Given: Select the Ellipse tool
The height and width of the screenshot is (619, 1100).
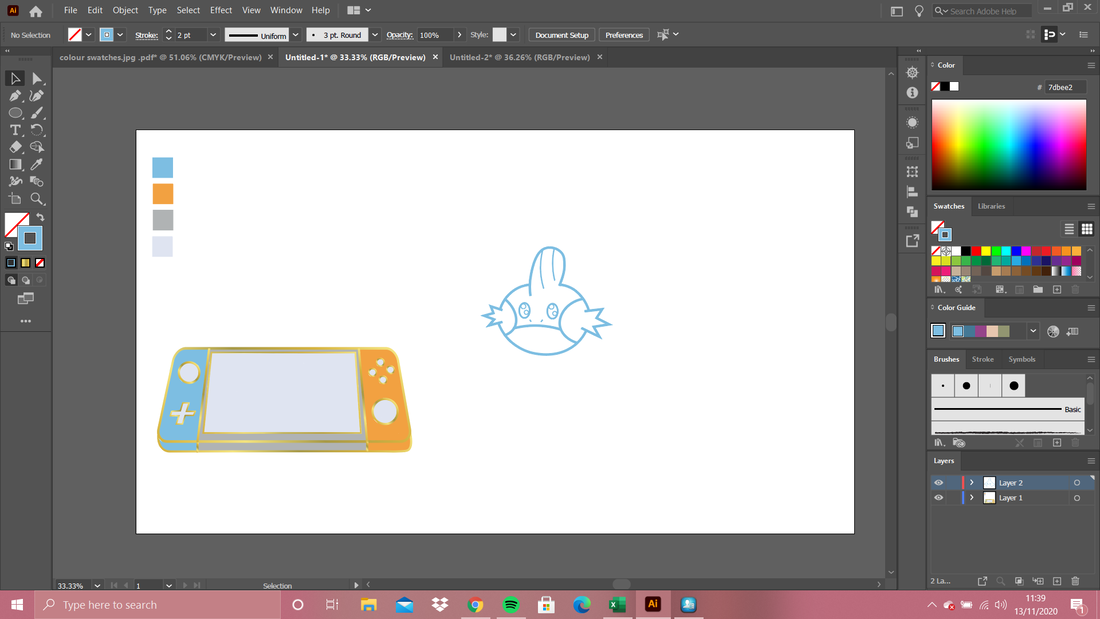Looking at the screenshot, I should (15, 113).
